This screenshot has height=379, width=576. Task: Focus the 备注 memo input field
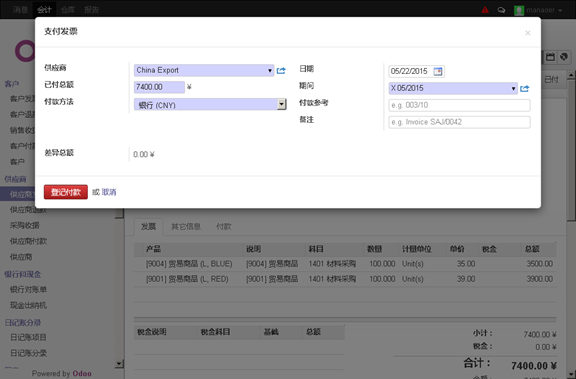459,122
